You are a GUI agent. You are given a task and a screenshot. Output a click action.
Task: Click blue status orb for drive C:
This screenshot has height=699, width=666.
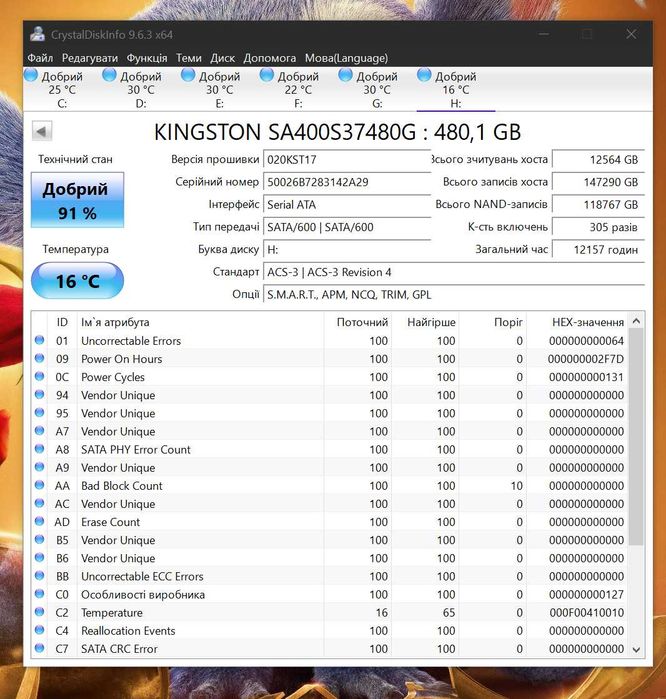point(31,75)
